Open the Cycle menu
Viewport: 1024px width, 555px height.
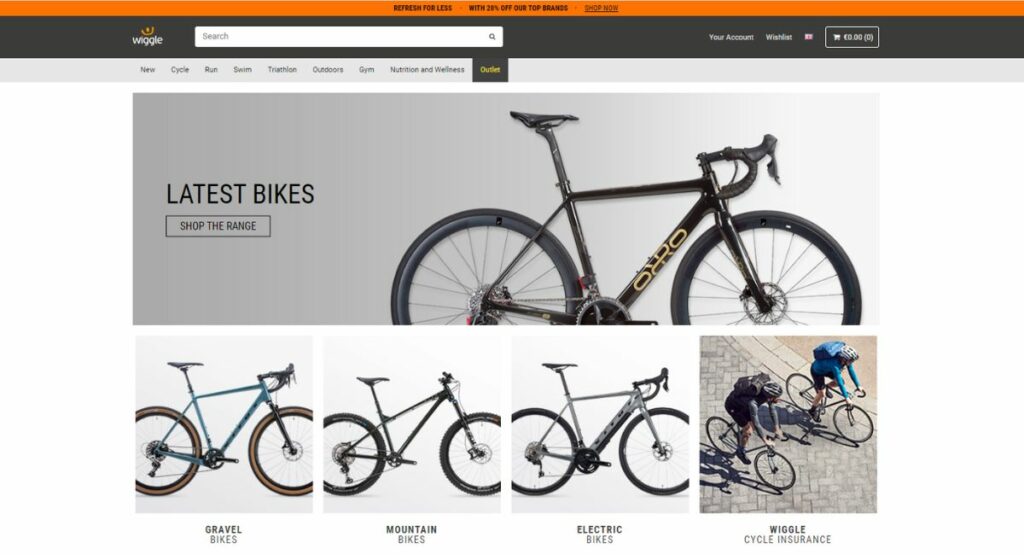tap(180, 69)
